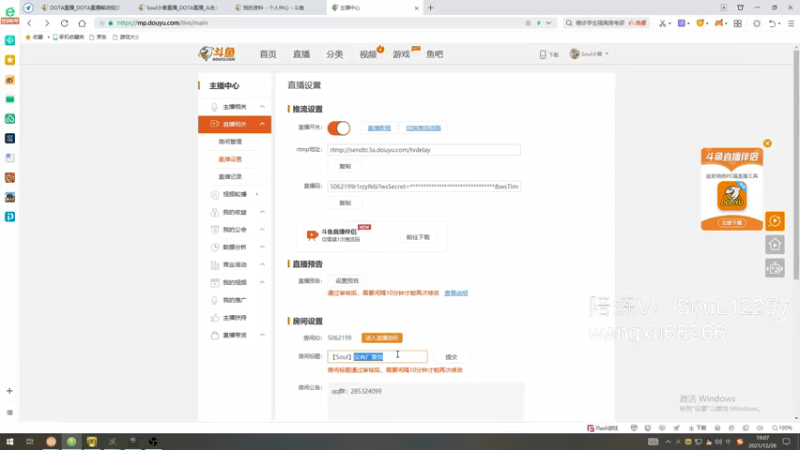
Task: Click the browser back arrow
Action: [x=30, y=23]
